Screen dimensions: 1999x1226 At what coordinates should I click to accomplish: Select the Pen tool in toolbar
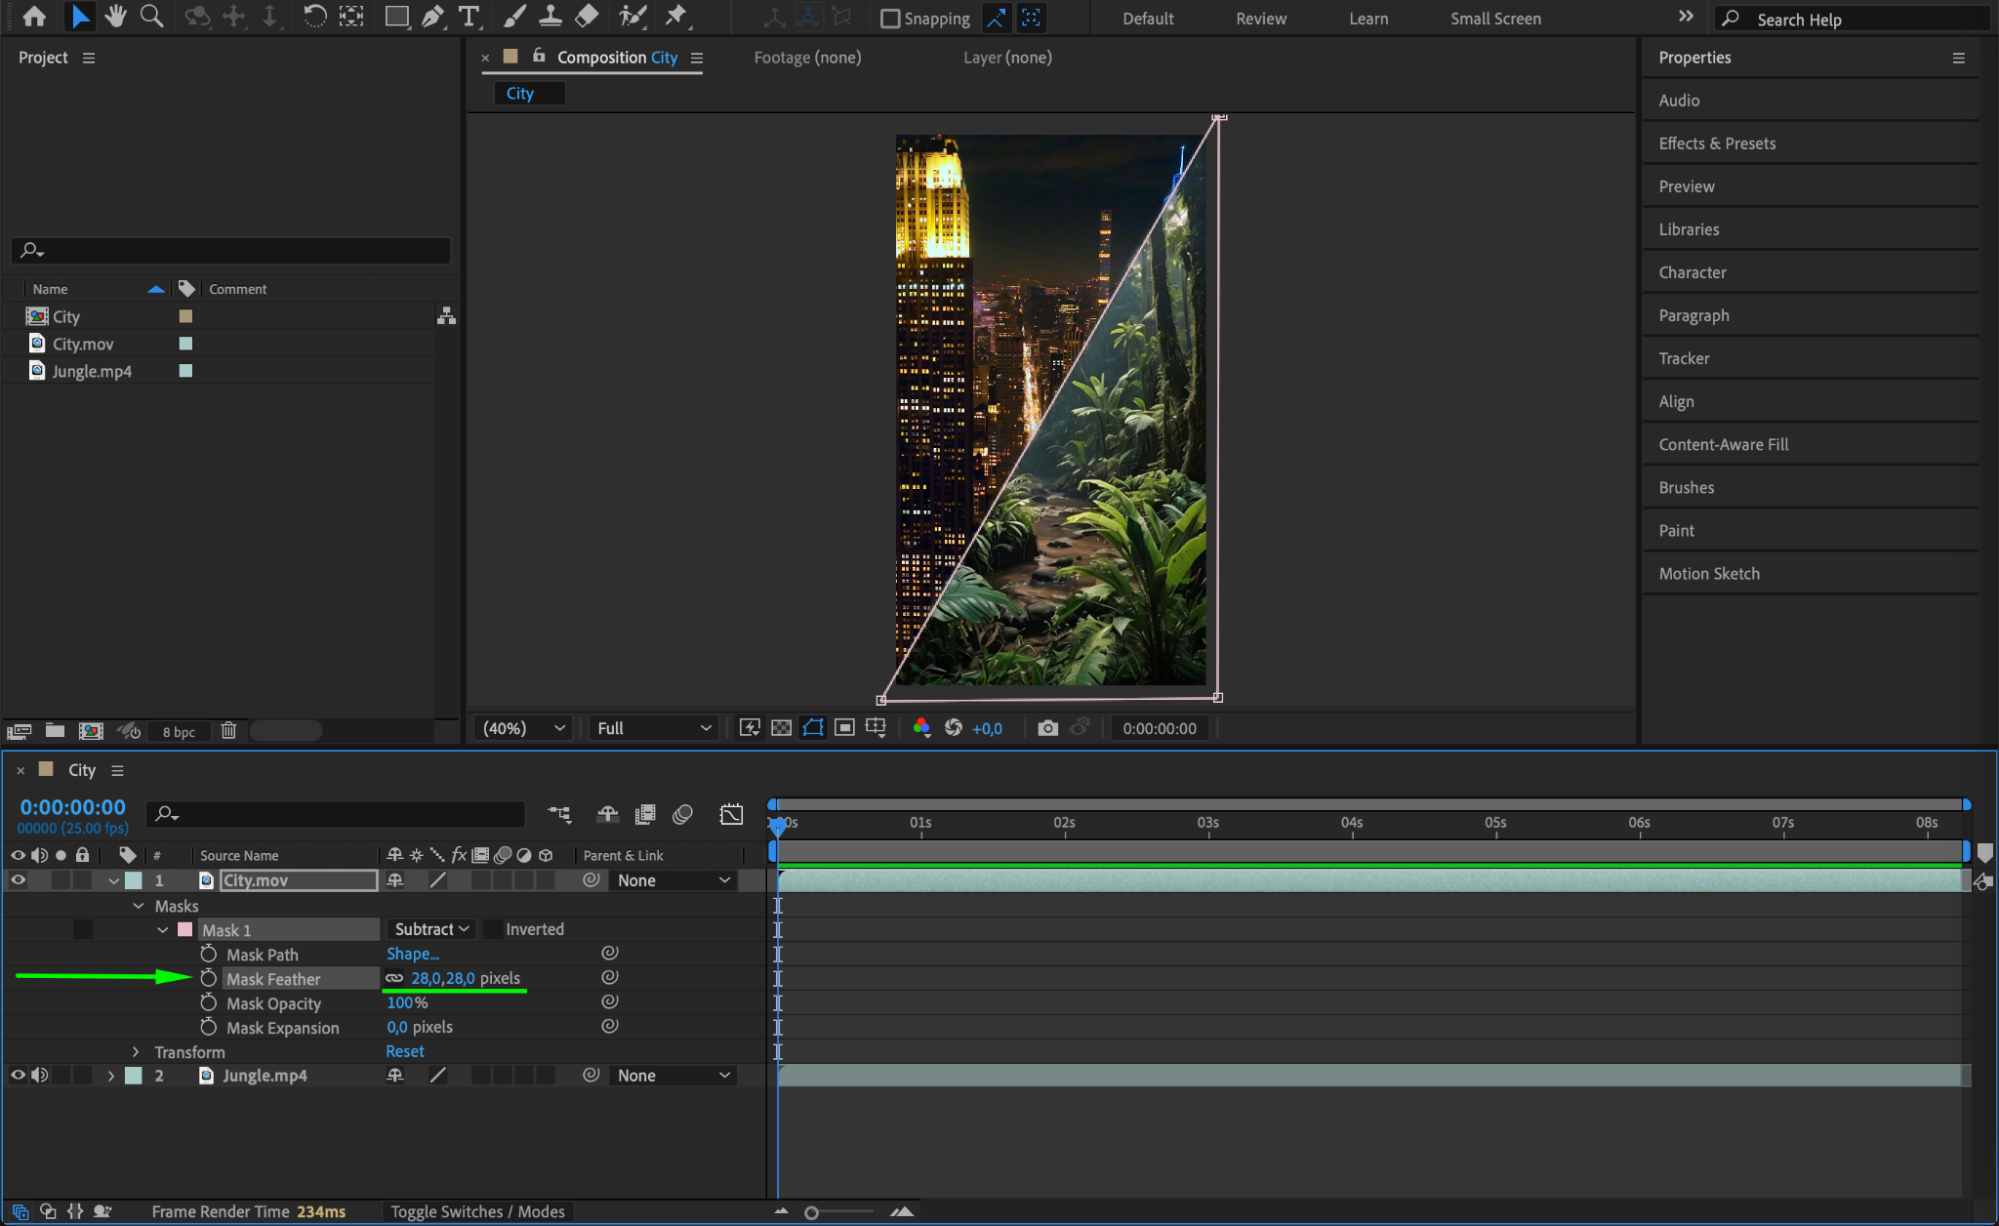click(x=433, y=16)
